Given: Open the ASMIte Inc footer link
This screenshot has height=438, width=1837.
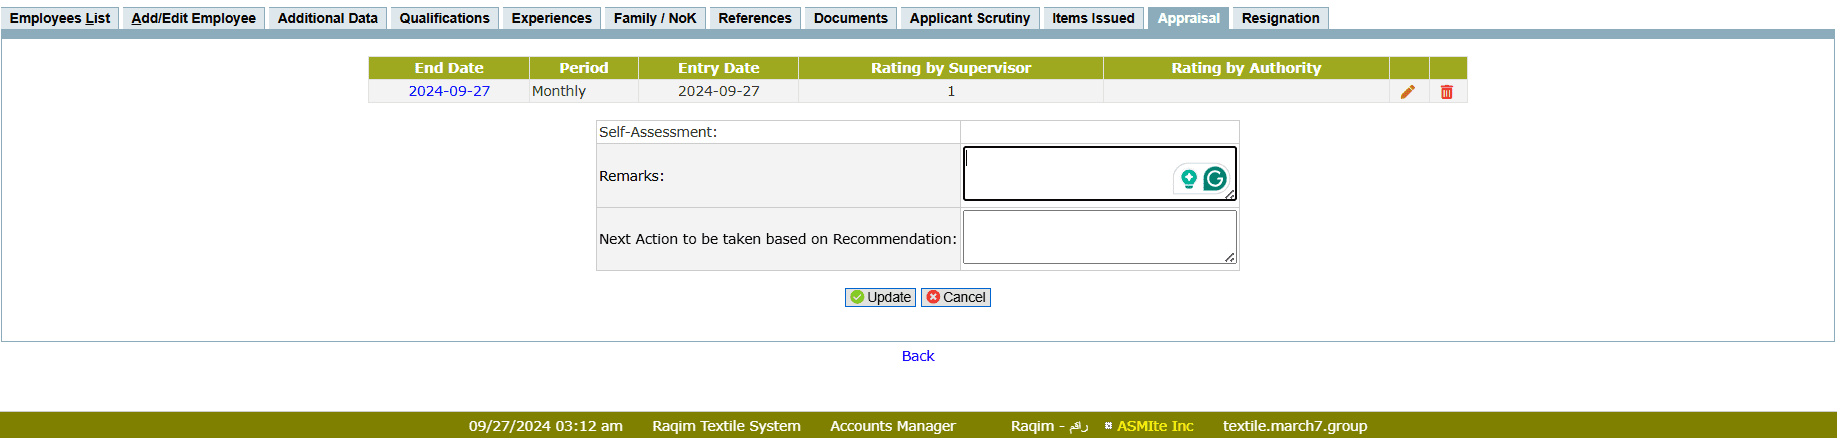Looking at the screenshot, I should click(x=1155, y=426).
